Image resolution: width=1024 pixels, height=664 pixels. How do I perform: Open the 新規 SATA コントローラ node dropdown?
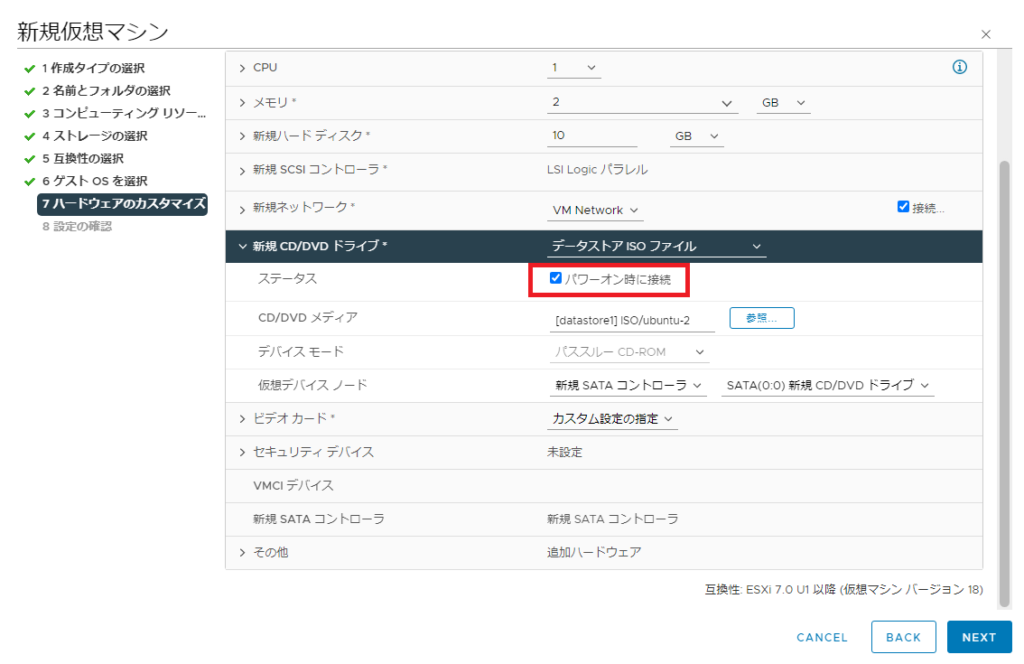628,385
